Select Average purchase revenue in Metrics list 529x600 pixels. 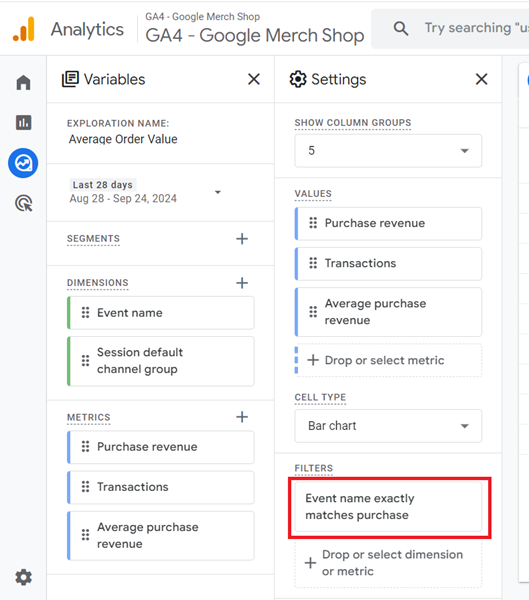(x=161, y=535)
